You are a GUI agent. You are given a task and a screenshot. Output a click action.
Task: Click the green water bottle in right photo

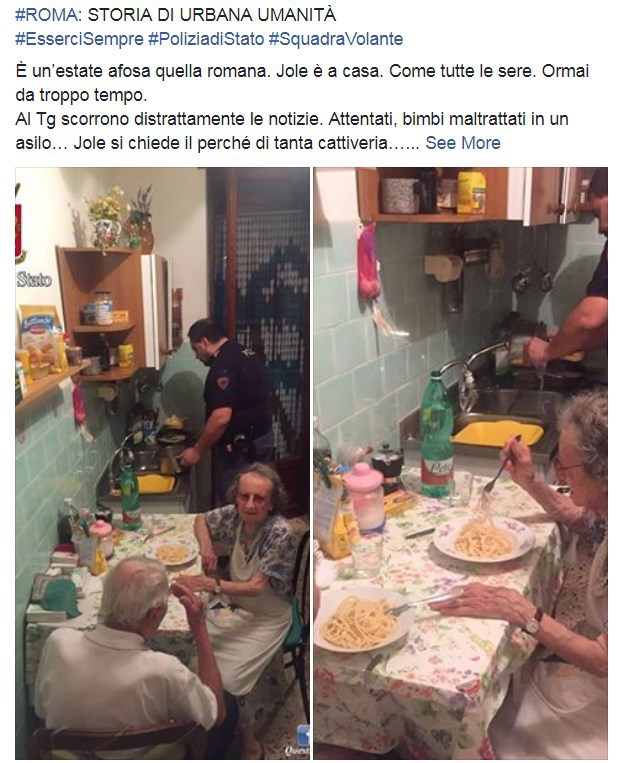[437, 435]
